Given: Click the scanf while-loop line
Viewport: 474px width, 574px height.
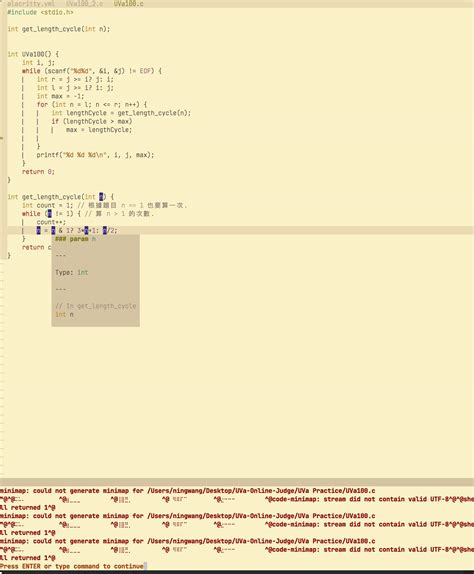Looking at the screenshot, I should 92,71.
